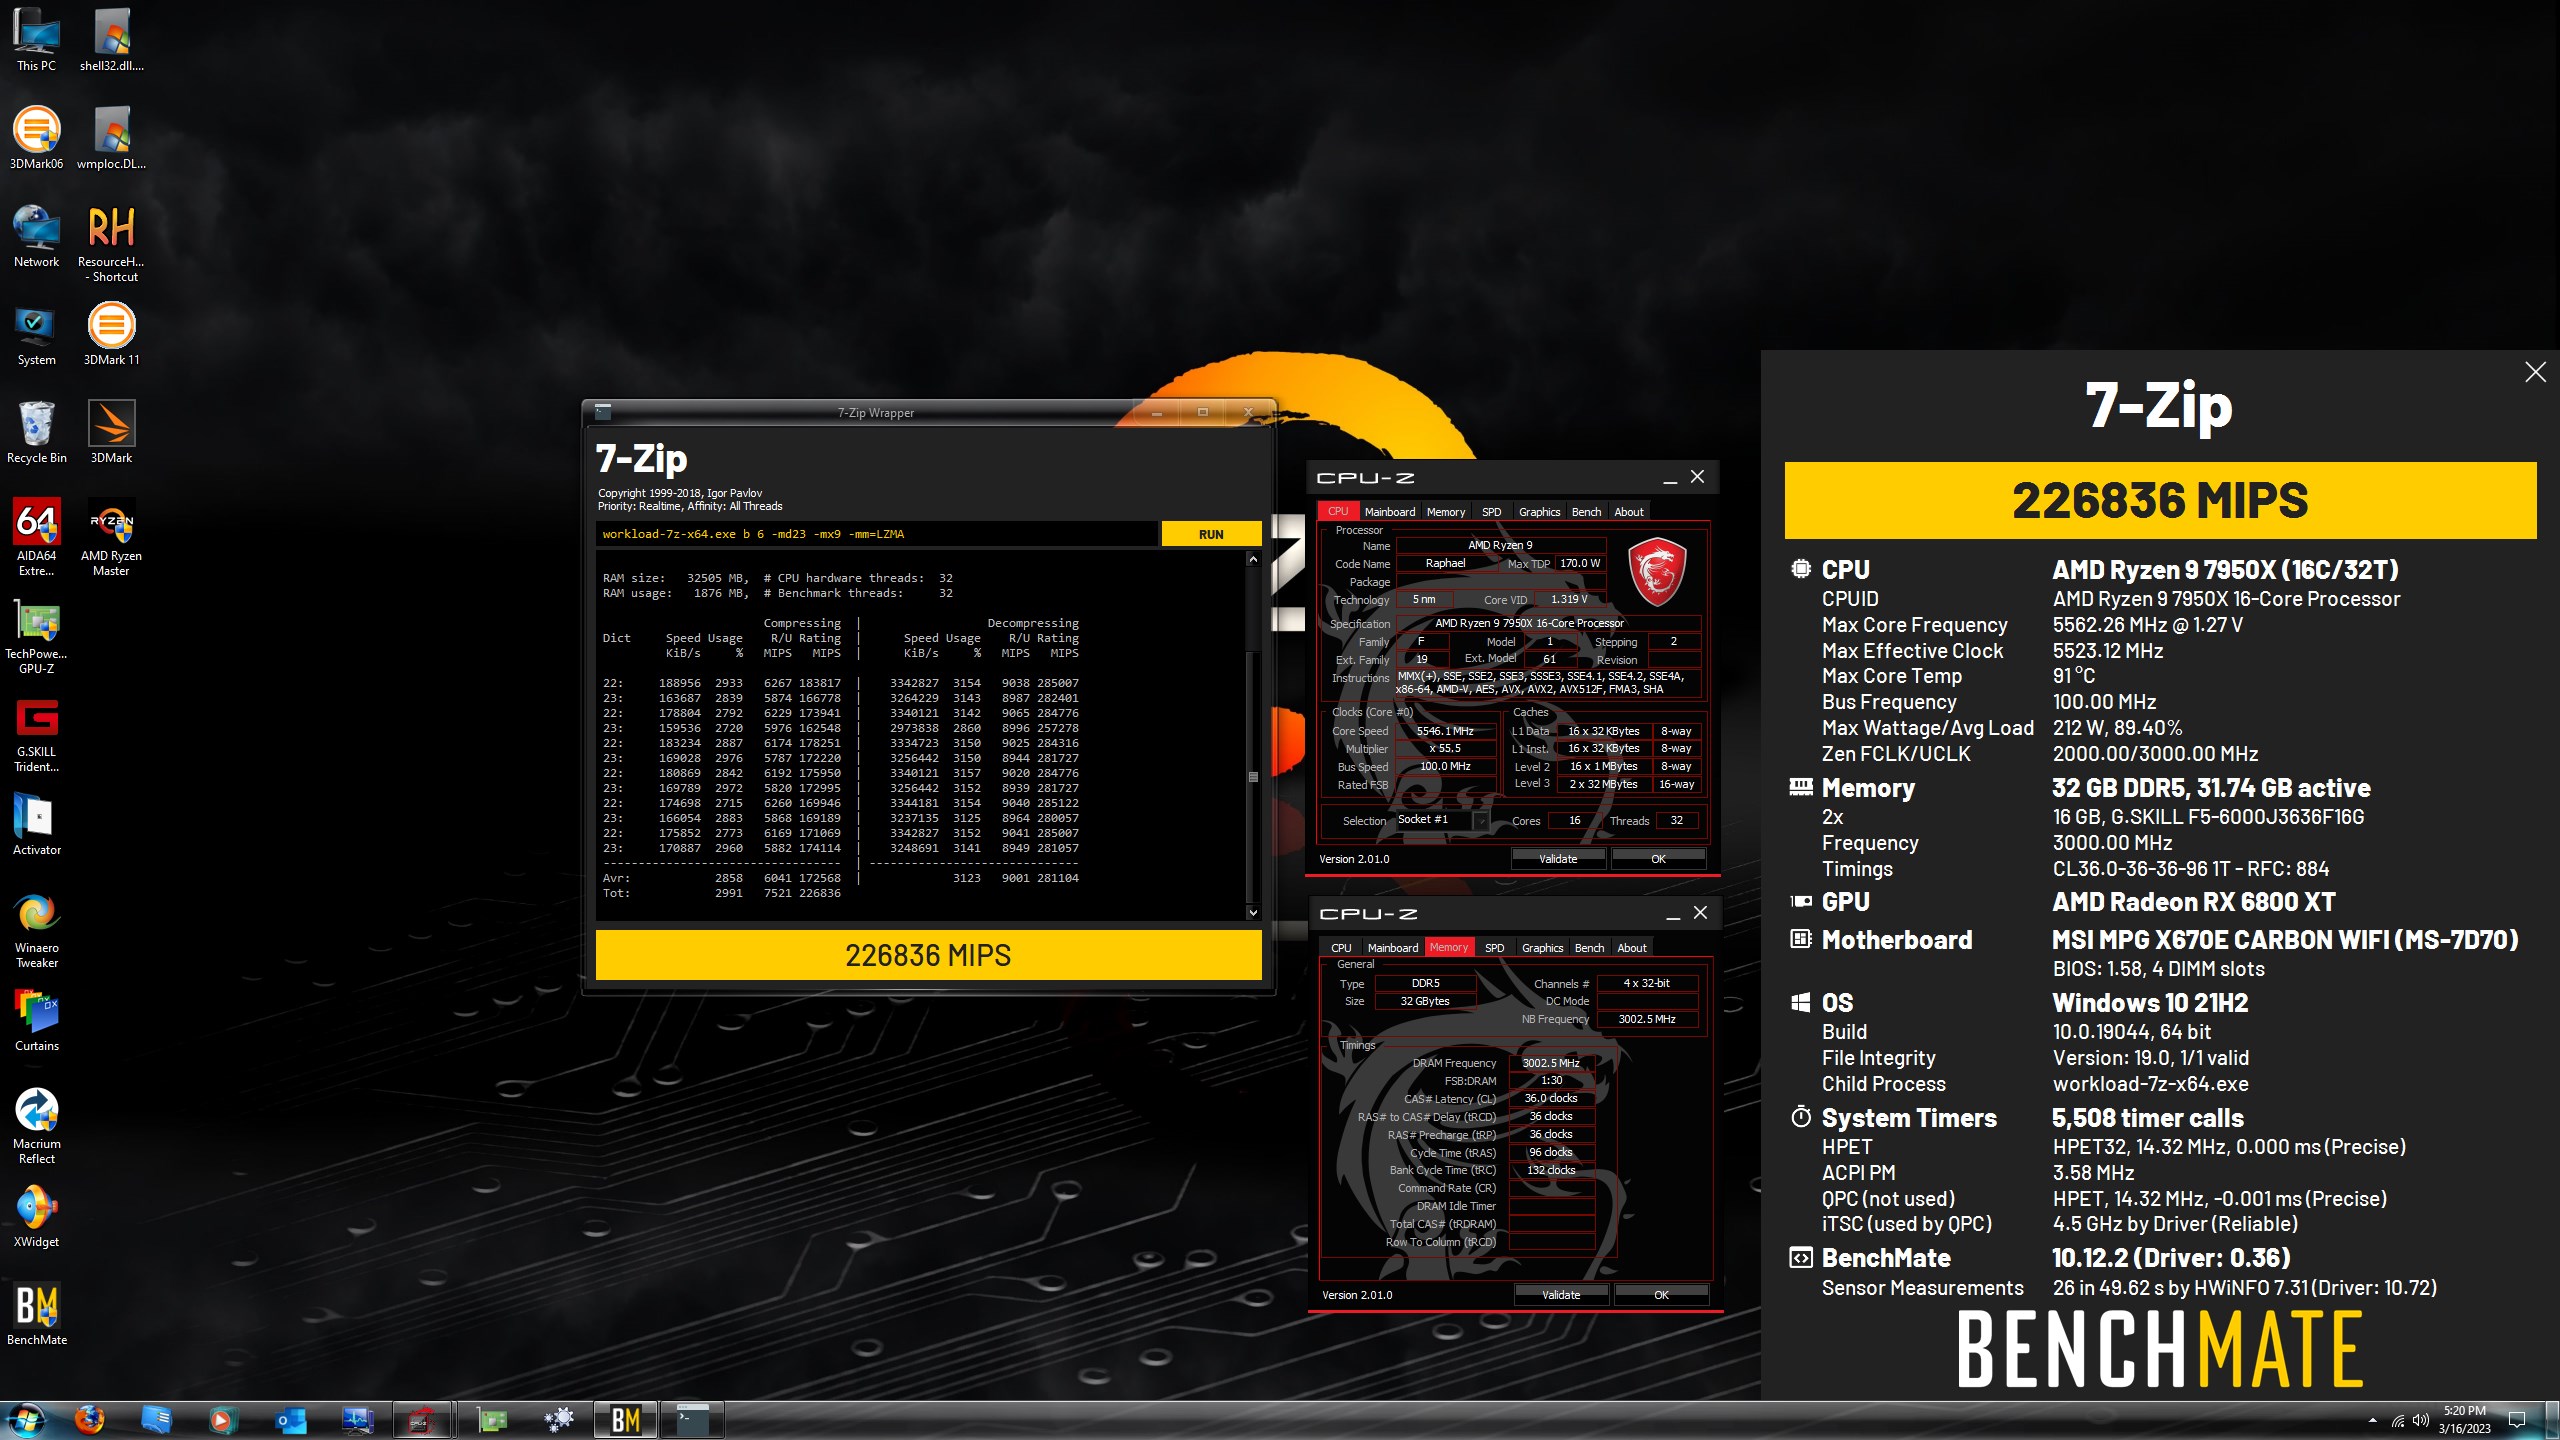Open the notification center icon
The height and width of the screenshot is (1440, 2560).
click(x=2518, y=1420)
